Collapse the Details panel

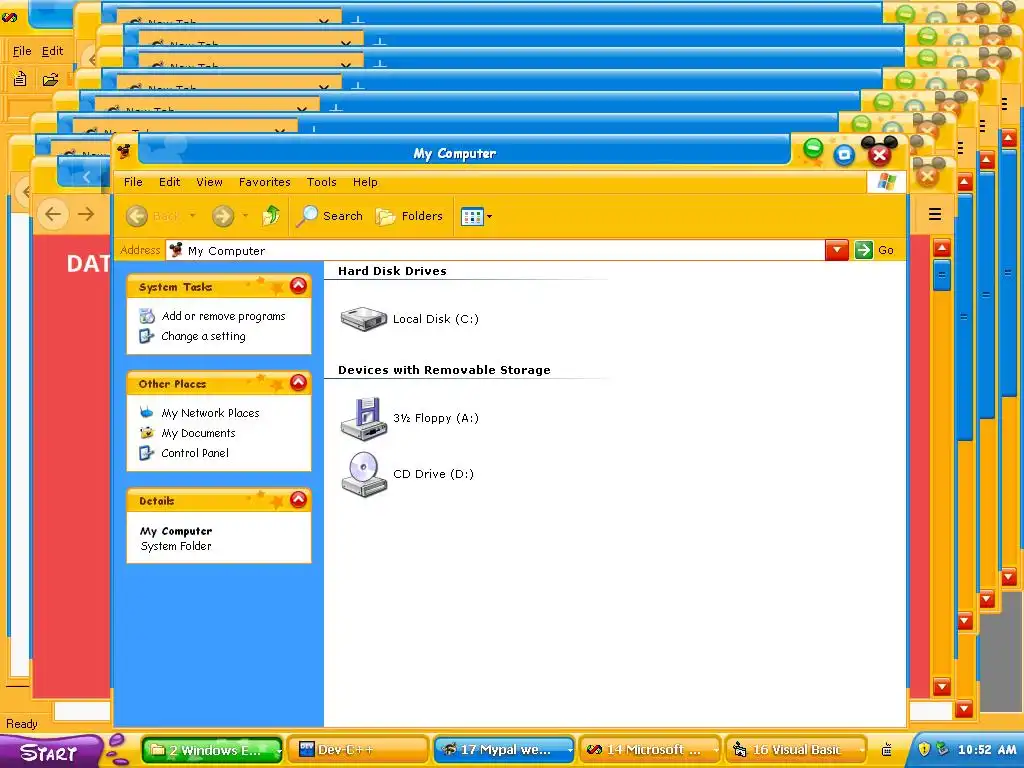click(298, 500)
